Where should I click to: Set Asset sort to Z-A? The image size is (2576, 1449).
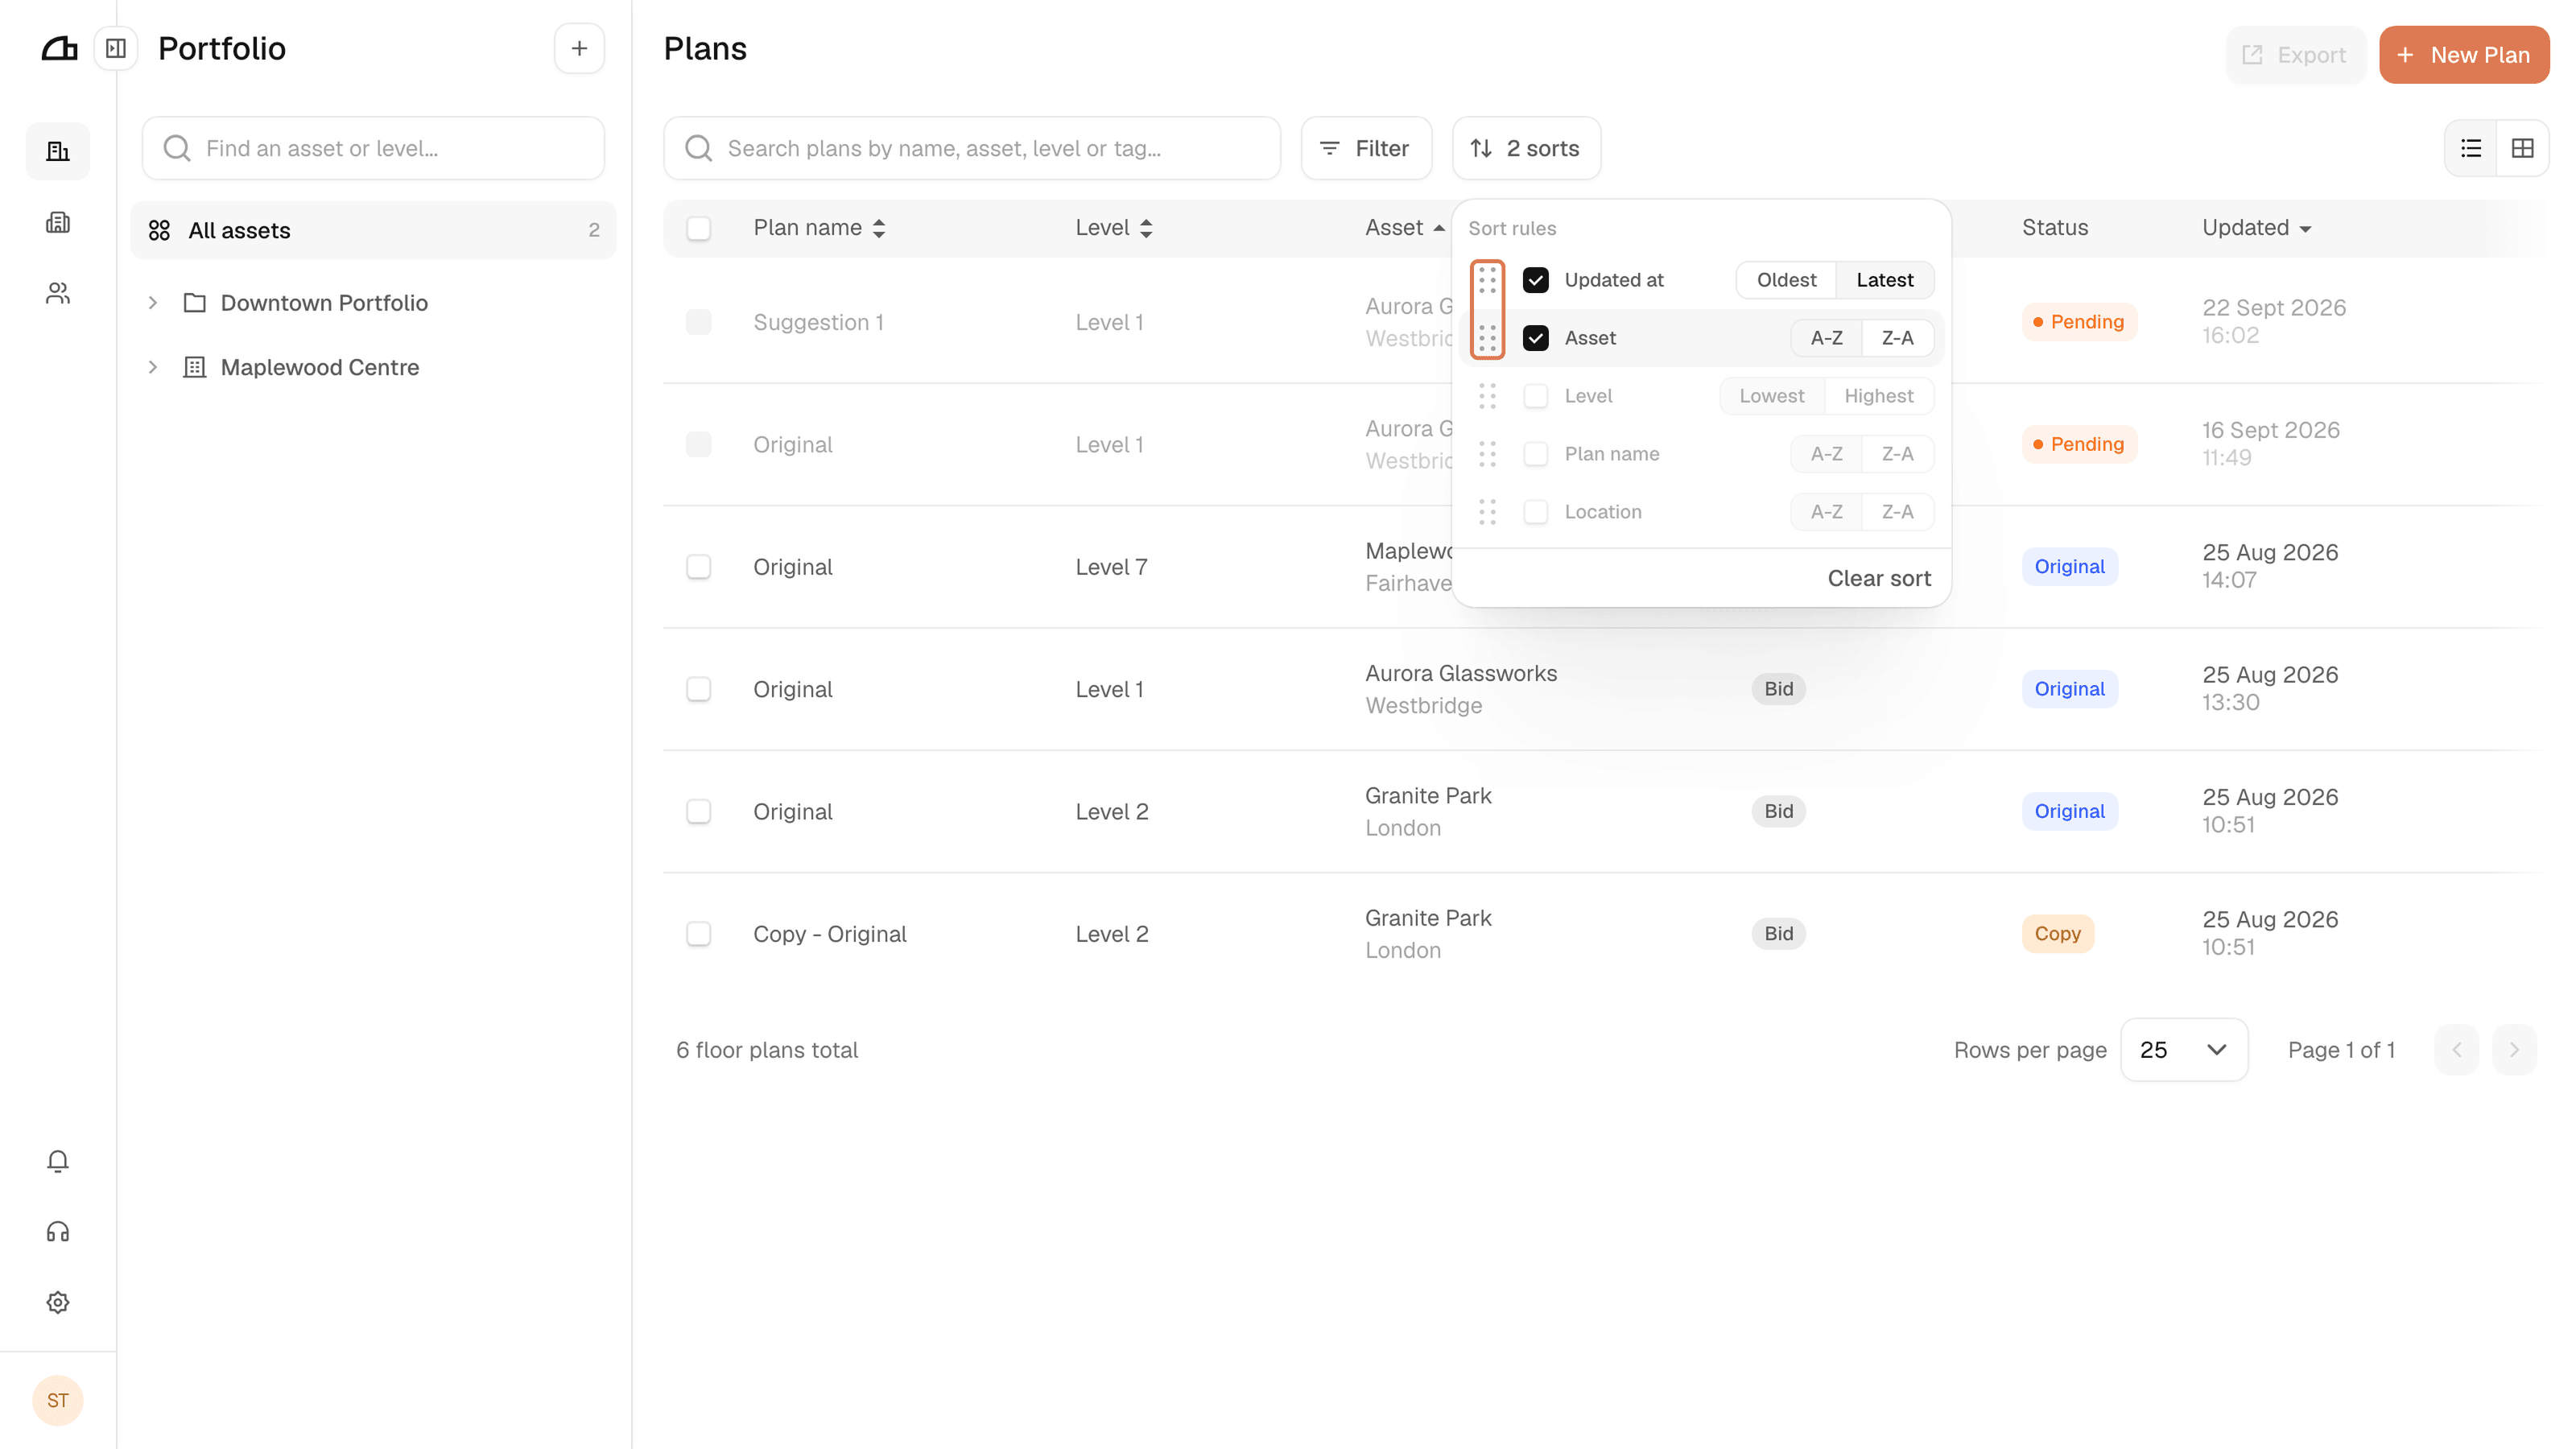(x=1897, y=338)
